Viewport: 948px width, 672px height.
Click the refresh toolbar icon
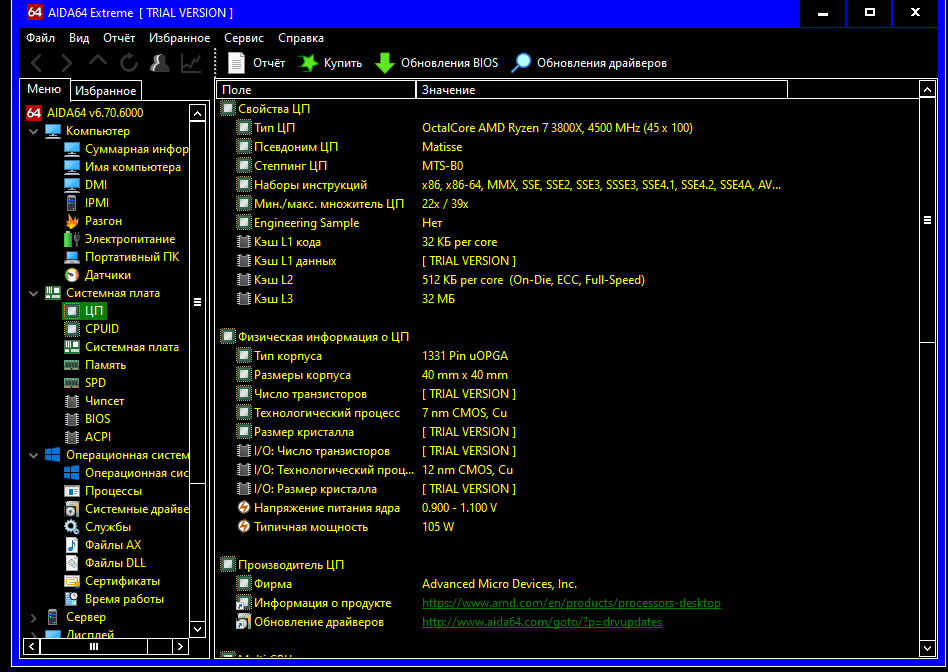coord(129,63)
